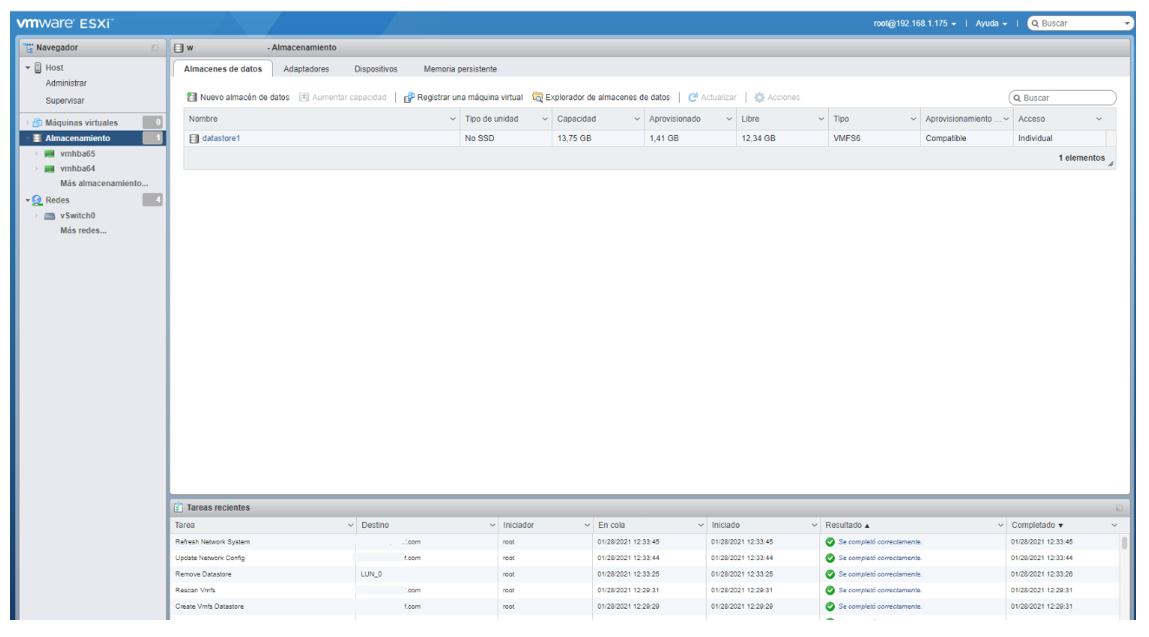Click Registrar una máquina virtual button
The image size is (1149, 637).
coord(463,97)
